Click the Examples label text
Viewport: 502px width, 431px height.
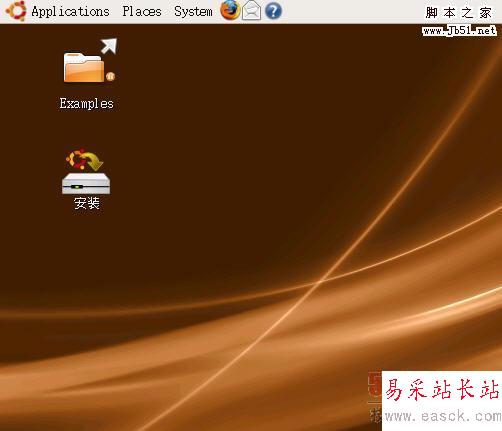[87, 104]
